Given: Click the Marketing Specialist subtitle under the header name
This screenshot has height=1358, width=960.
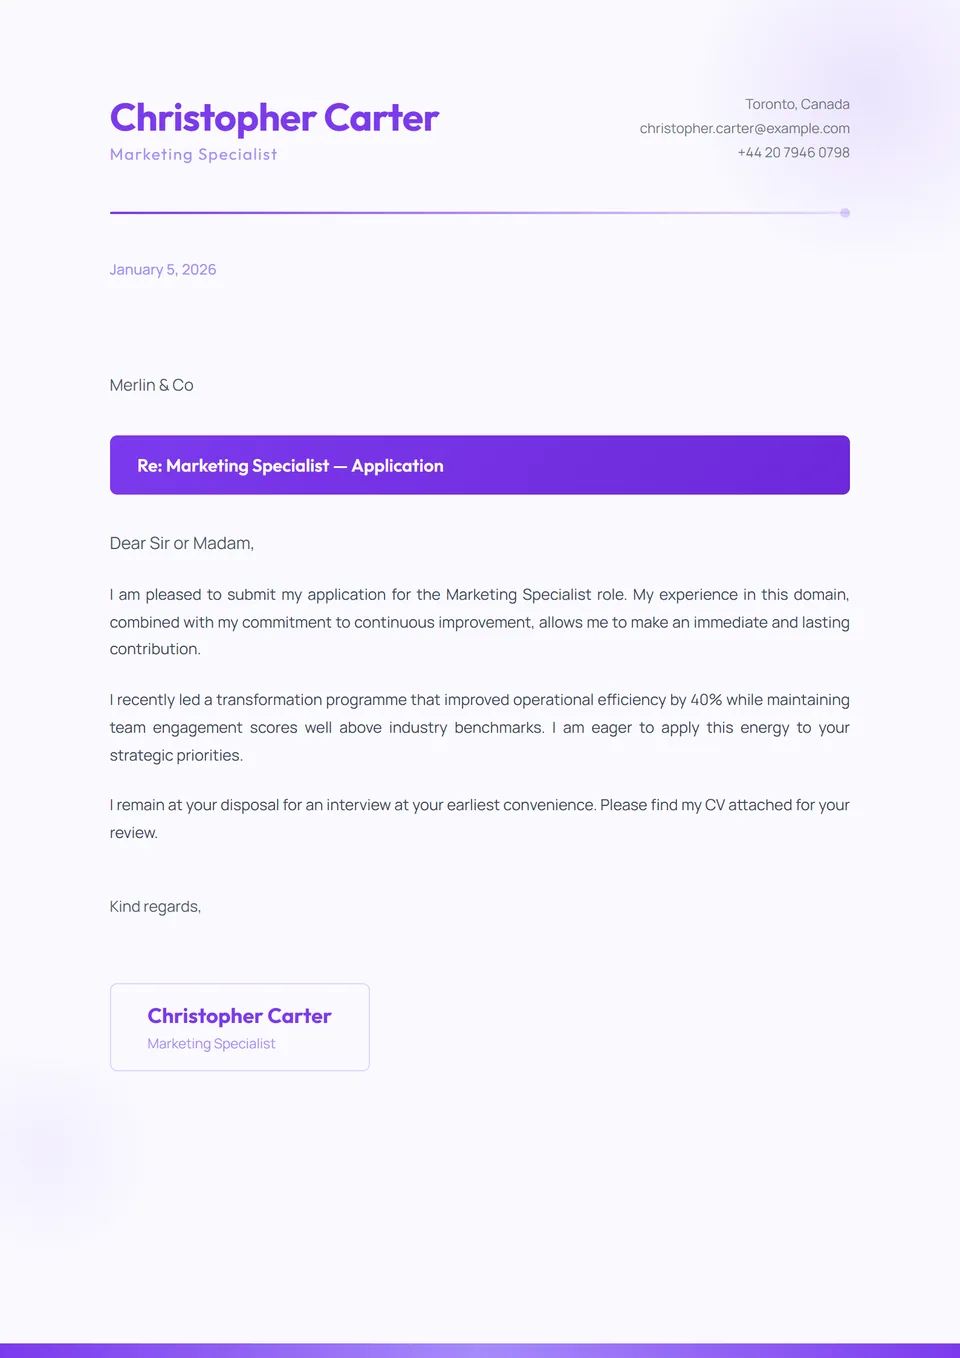Looking at the screenshot, I should click(x=193, y=154).
